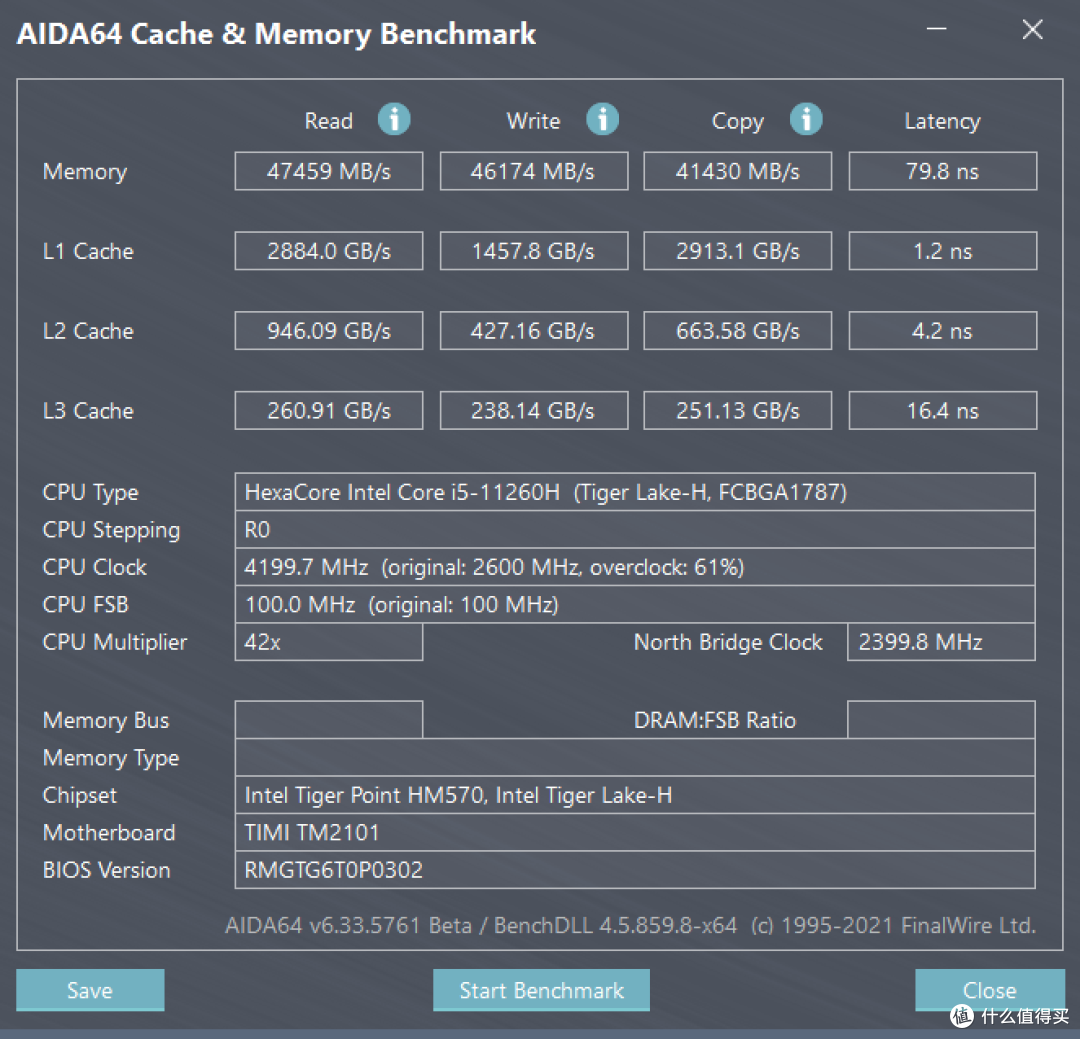Select the Memory Read 47459 MB/s result
The image size is (1080, 1039).
(329, 171)
